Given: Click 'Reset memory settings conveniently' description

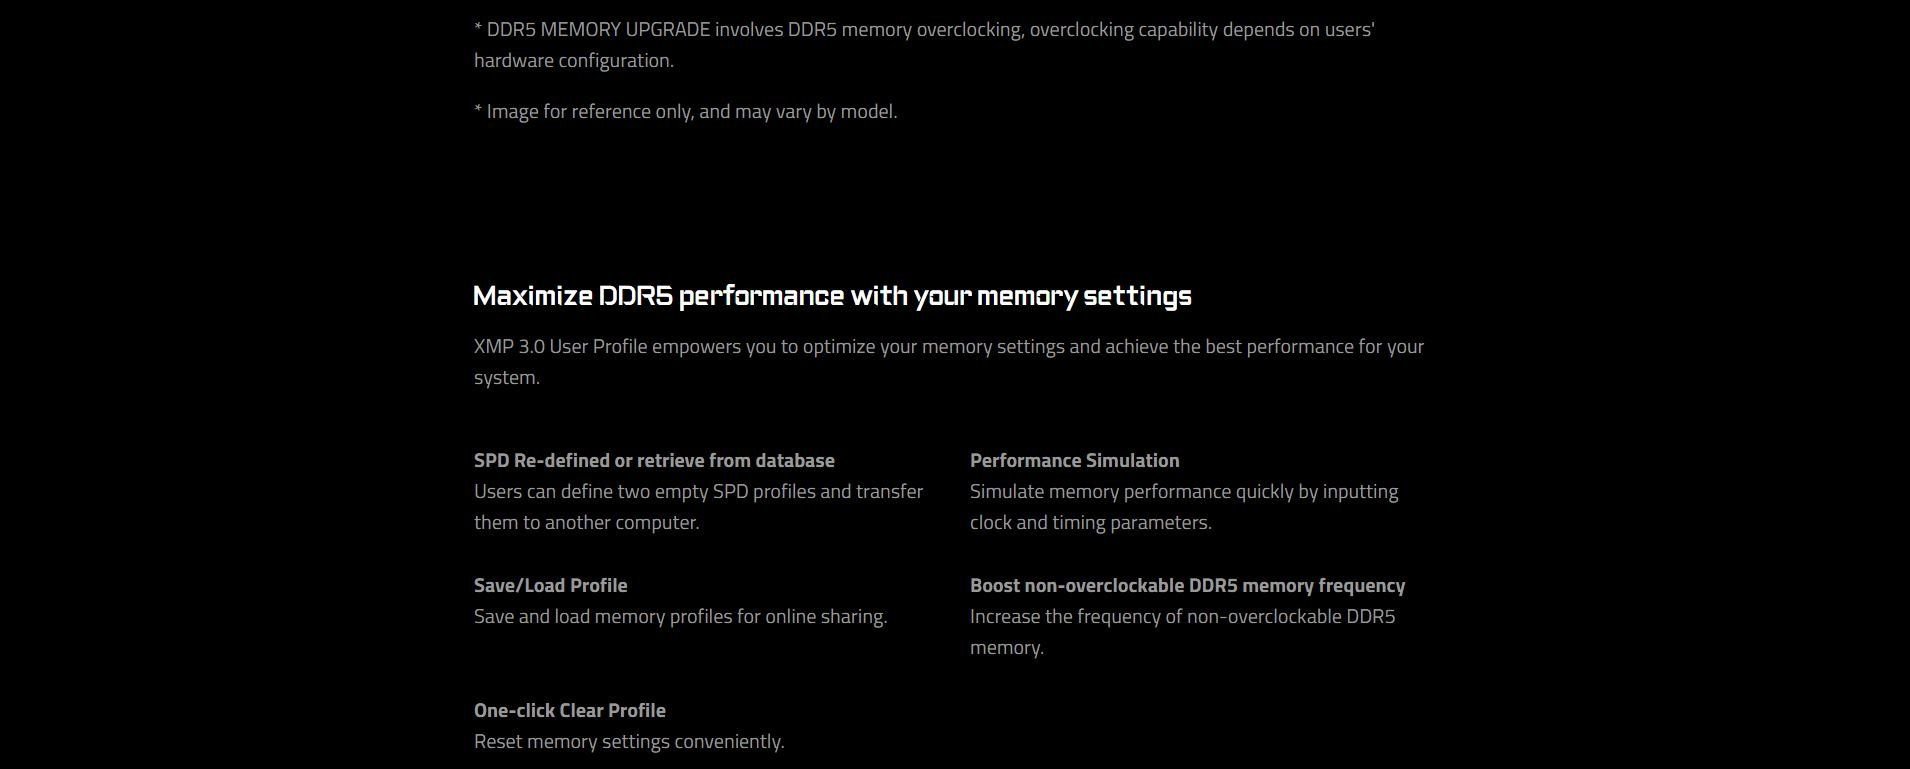Looking at the screenshot, I should (x=629, y=741).
